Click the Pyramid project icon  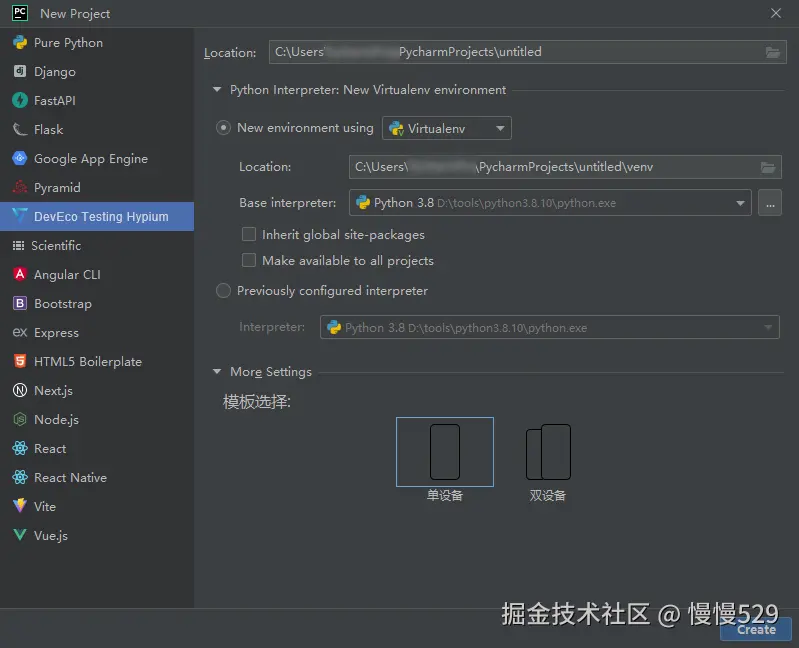(x=20, y=187)
